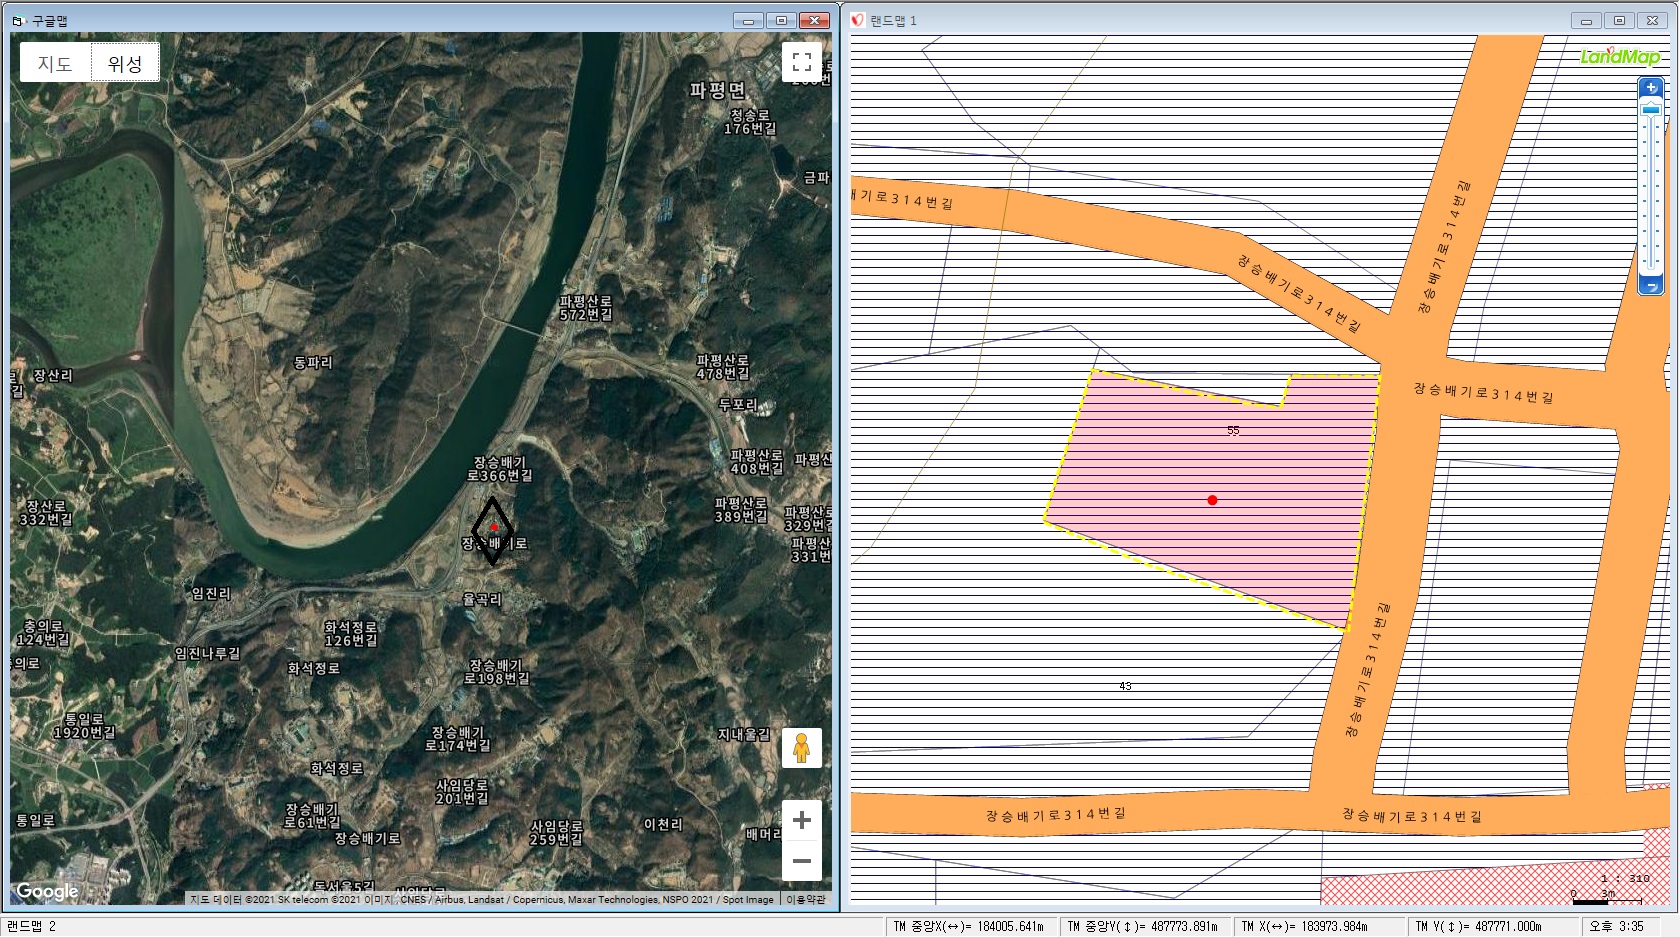Click the LandMap logo
This screenshot has width=1680, height=937.
click(x=1620, y=56)
